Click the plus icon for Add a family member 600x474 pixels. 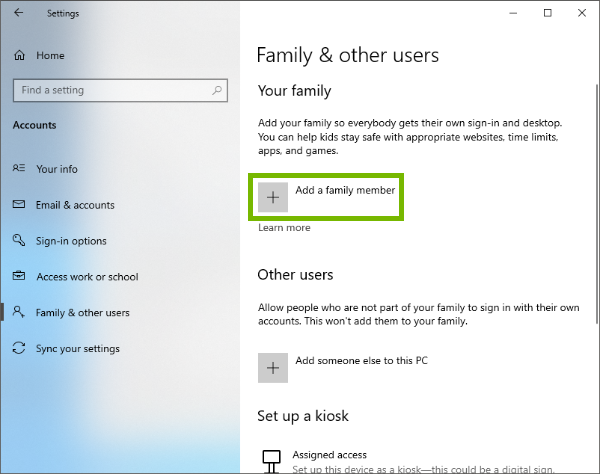[273, 197]
